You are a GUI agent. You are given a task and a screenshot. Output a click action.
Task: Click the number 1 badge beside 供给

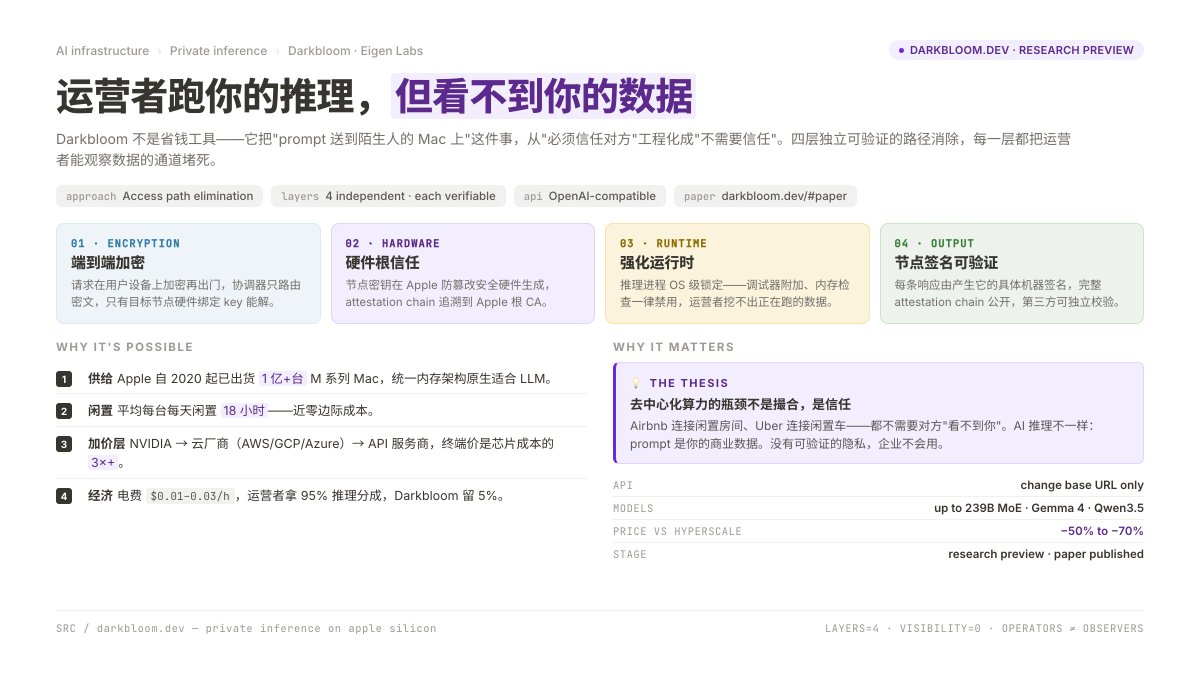64,379
